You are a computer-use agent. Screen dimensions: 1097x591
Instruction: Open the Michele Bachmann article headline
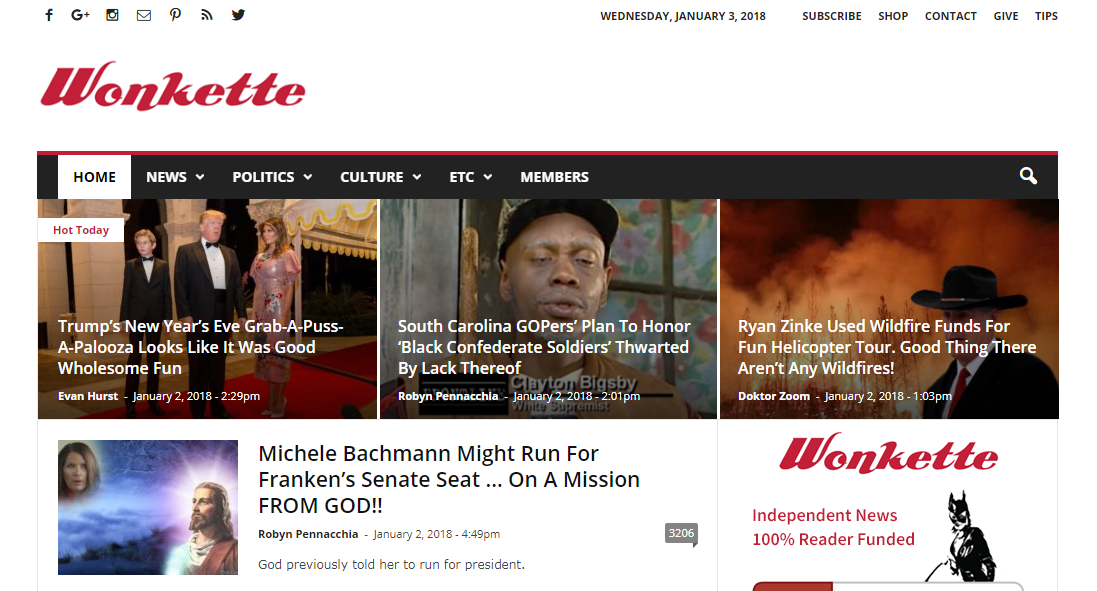pyautogui.click(x=448, y=479)
